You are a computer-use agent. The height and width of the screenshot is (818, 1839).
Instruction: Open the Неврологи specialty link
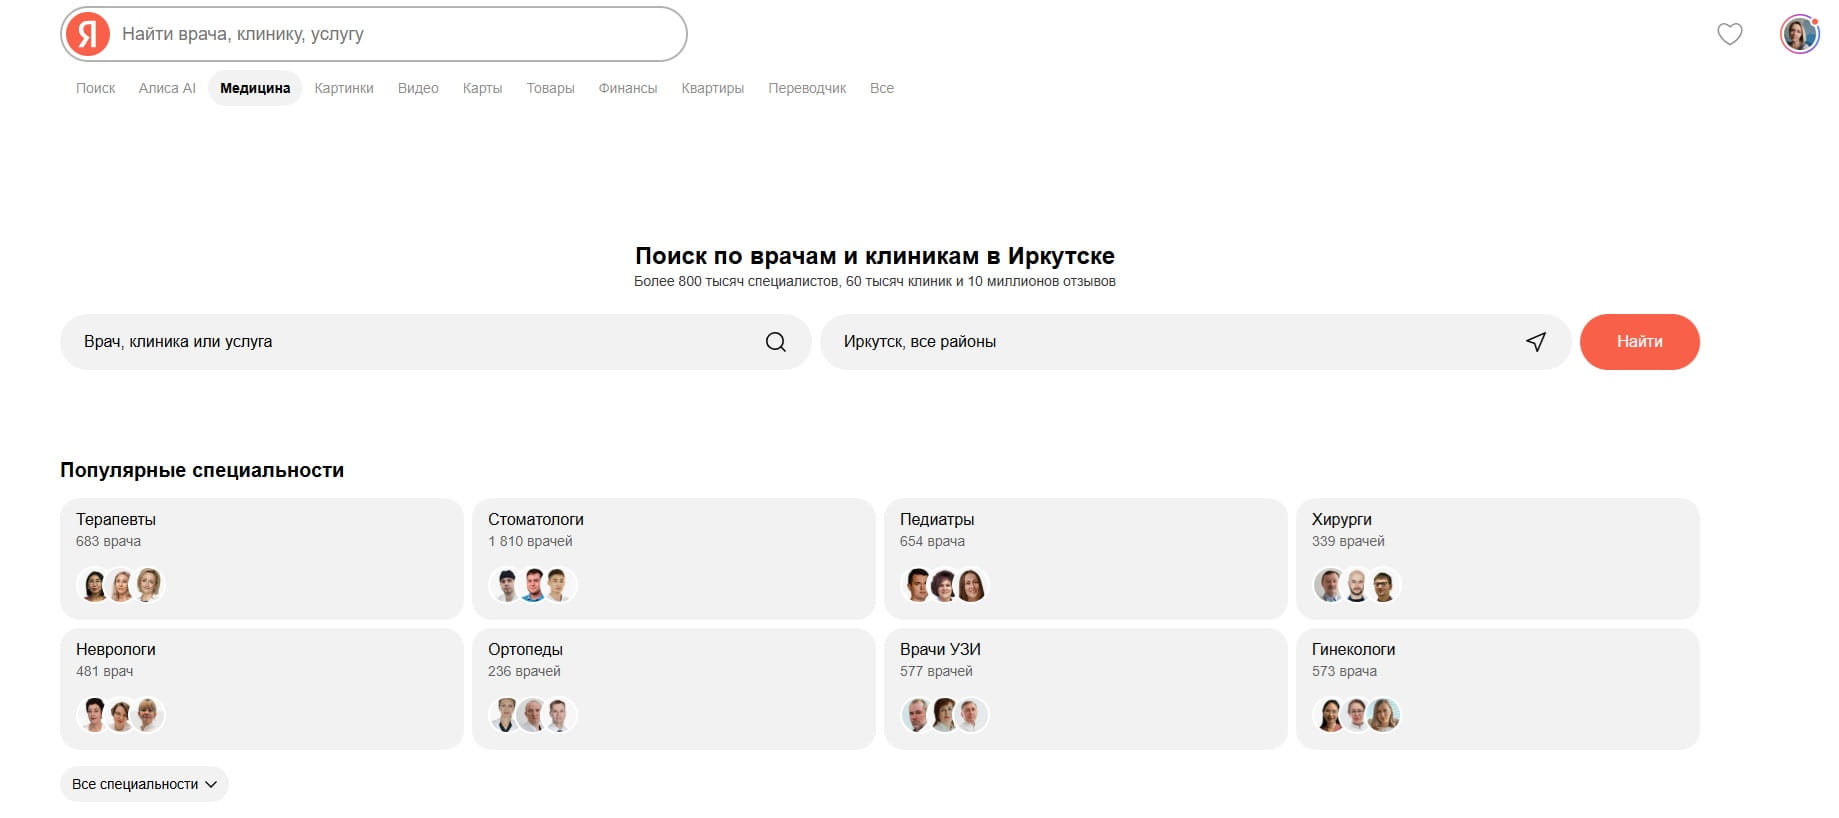coord(116,649)
